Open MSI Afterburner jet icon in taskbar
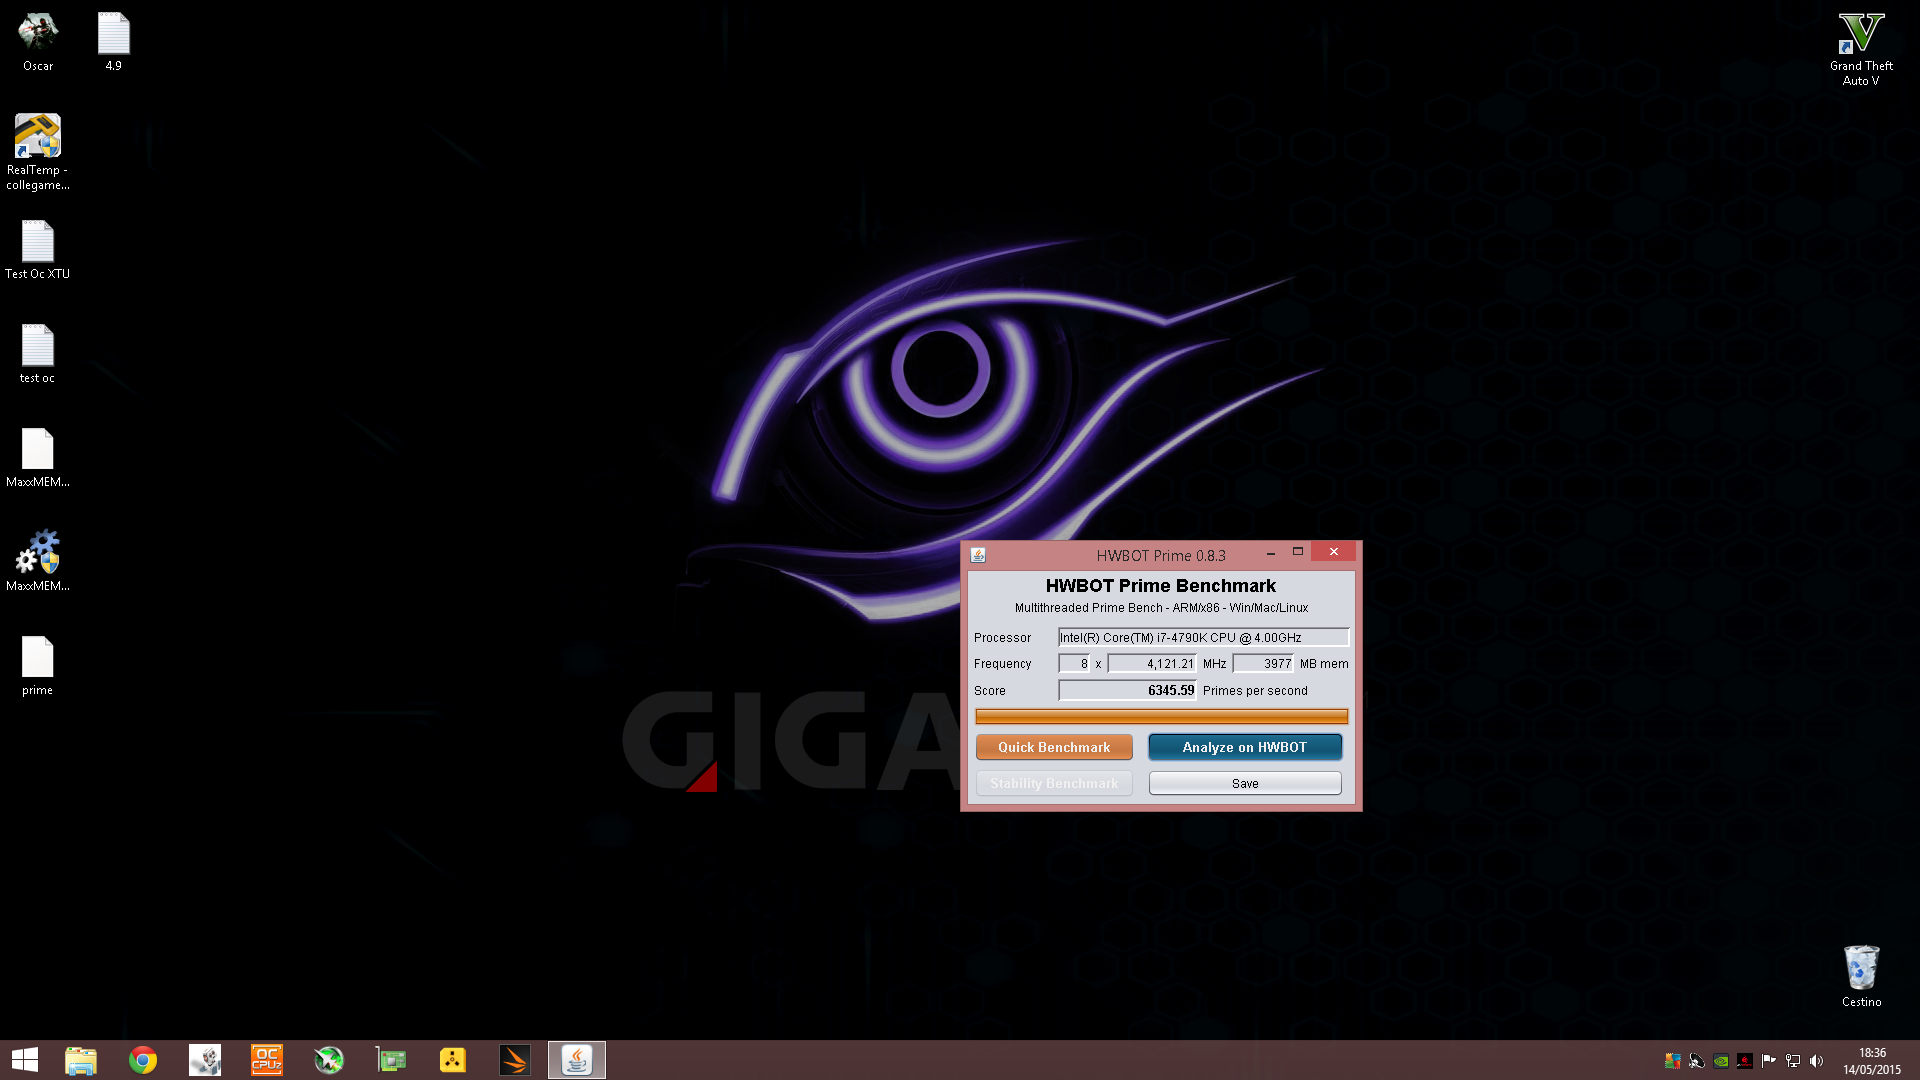1920x1080 pixels. [329, 1060]
